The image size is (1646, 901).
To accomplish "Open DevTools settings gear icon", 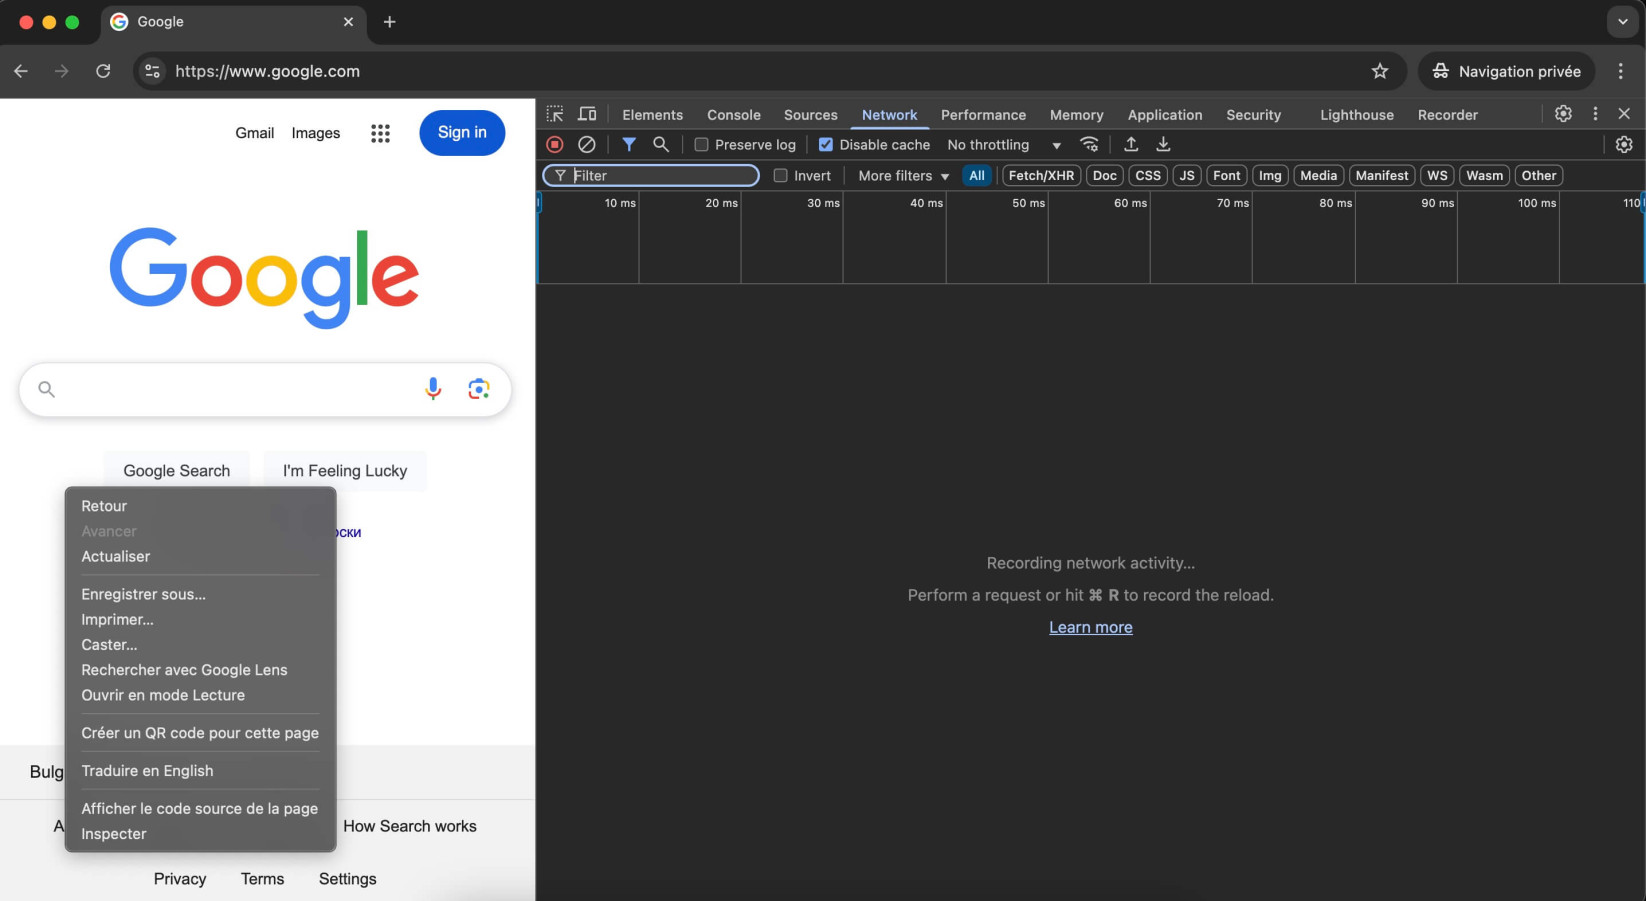I will click(1563, 114).
